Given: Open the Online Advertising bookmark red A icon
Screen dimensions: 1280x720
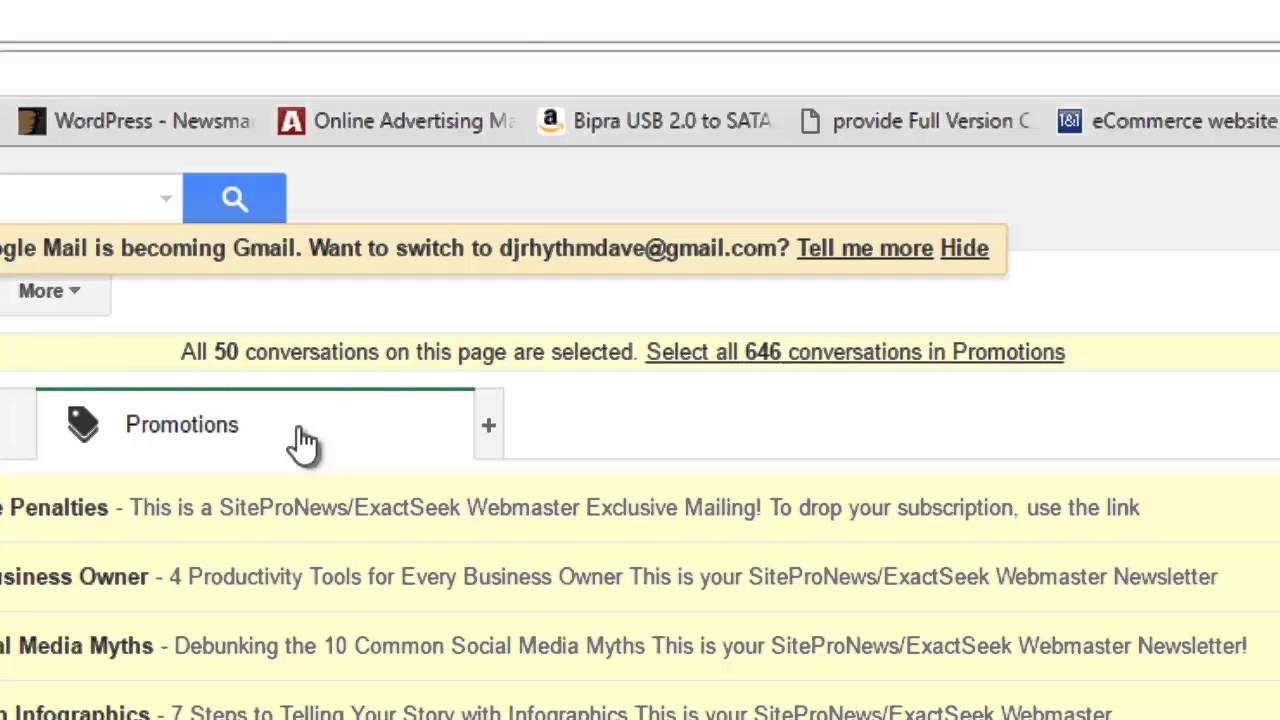Looking at the screenshot, I should 291,121.
